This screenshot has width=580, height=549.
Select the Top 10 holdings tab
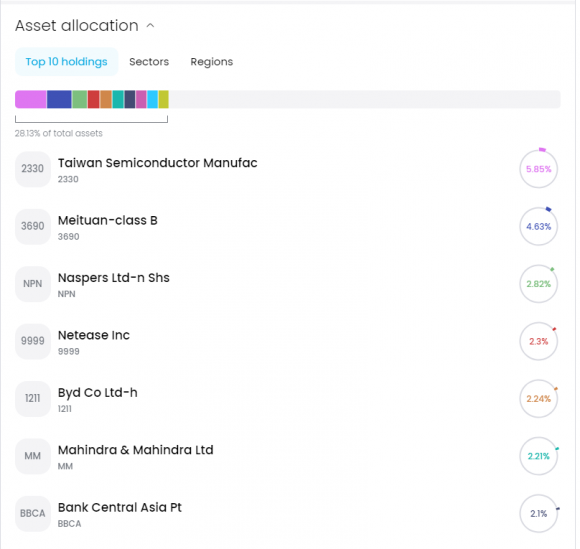[x=67, y=61]
